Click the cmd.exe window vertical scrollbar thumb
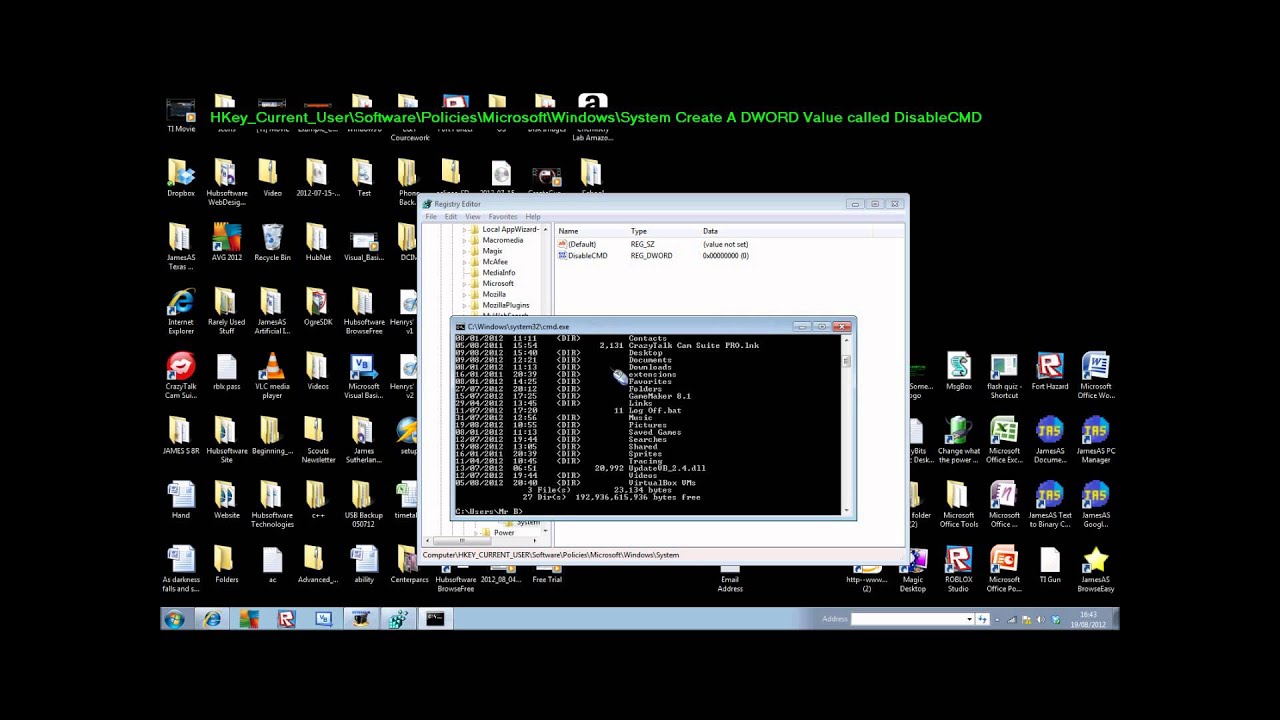1280x720 pixels. coord(846,362)
